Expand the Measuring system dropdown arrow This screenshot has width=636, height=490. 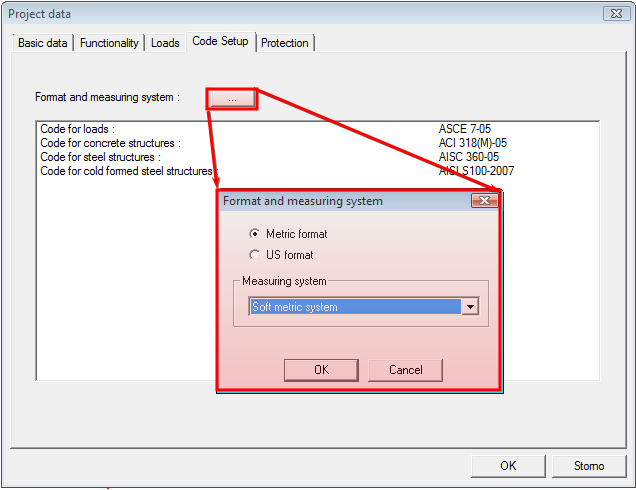point(470,307)
